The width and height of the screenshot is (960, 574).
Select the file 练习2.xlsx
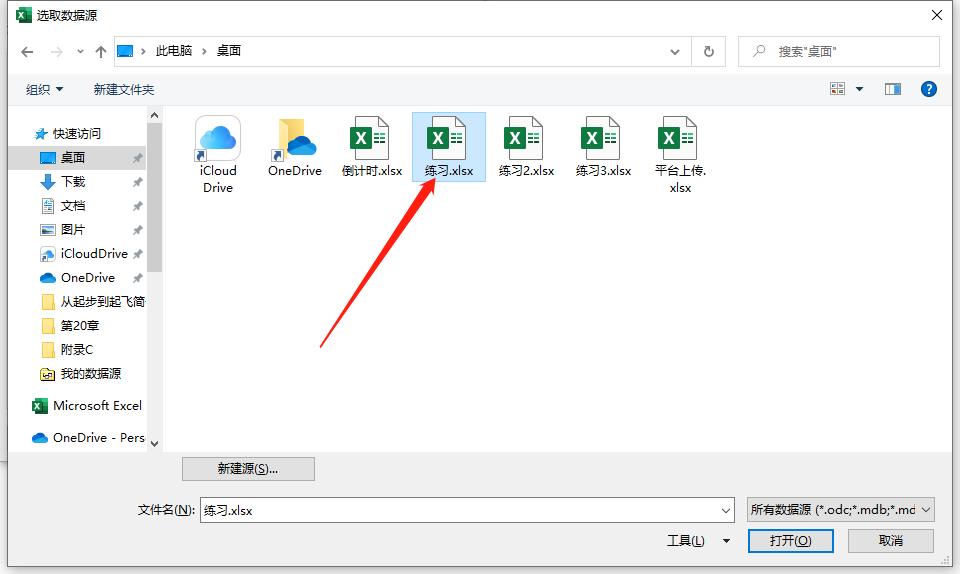coord(526,147)
